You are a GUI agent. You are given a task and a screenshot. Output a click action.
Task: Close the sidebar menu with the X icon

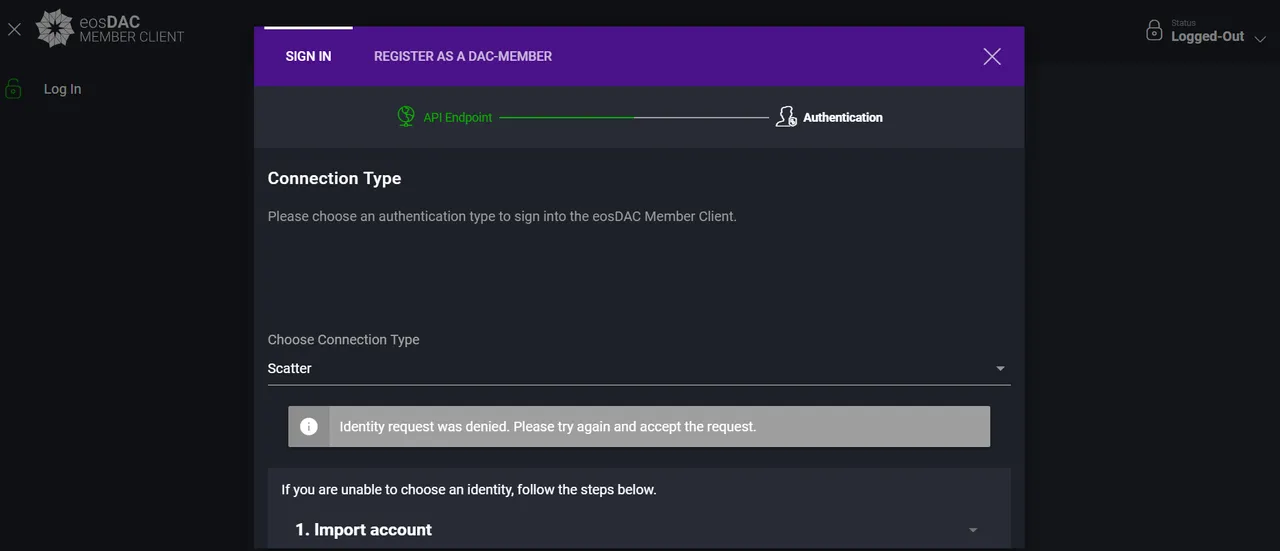point(14,30)
